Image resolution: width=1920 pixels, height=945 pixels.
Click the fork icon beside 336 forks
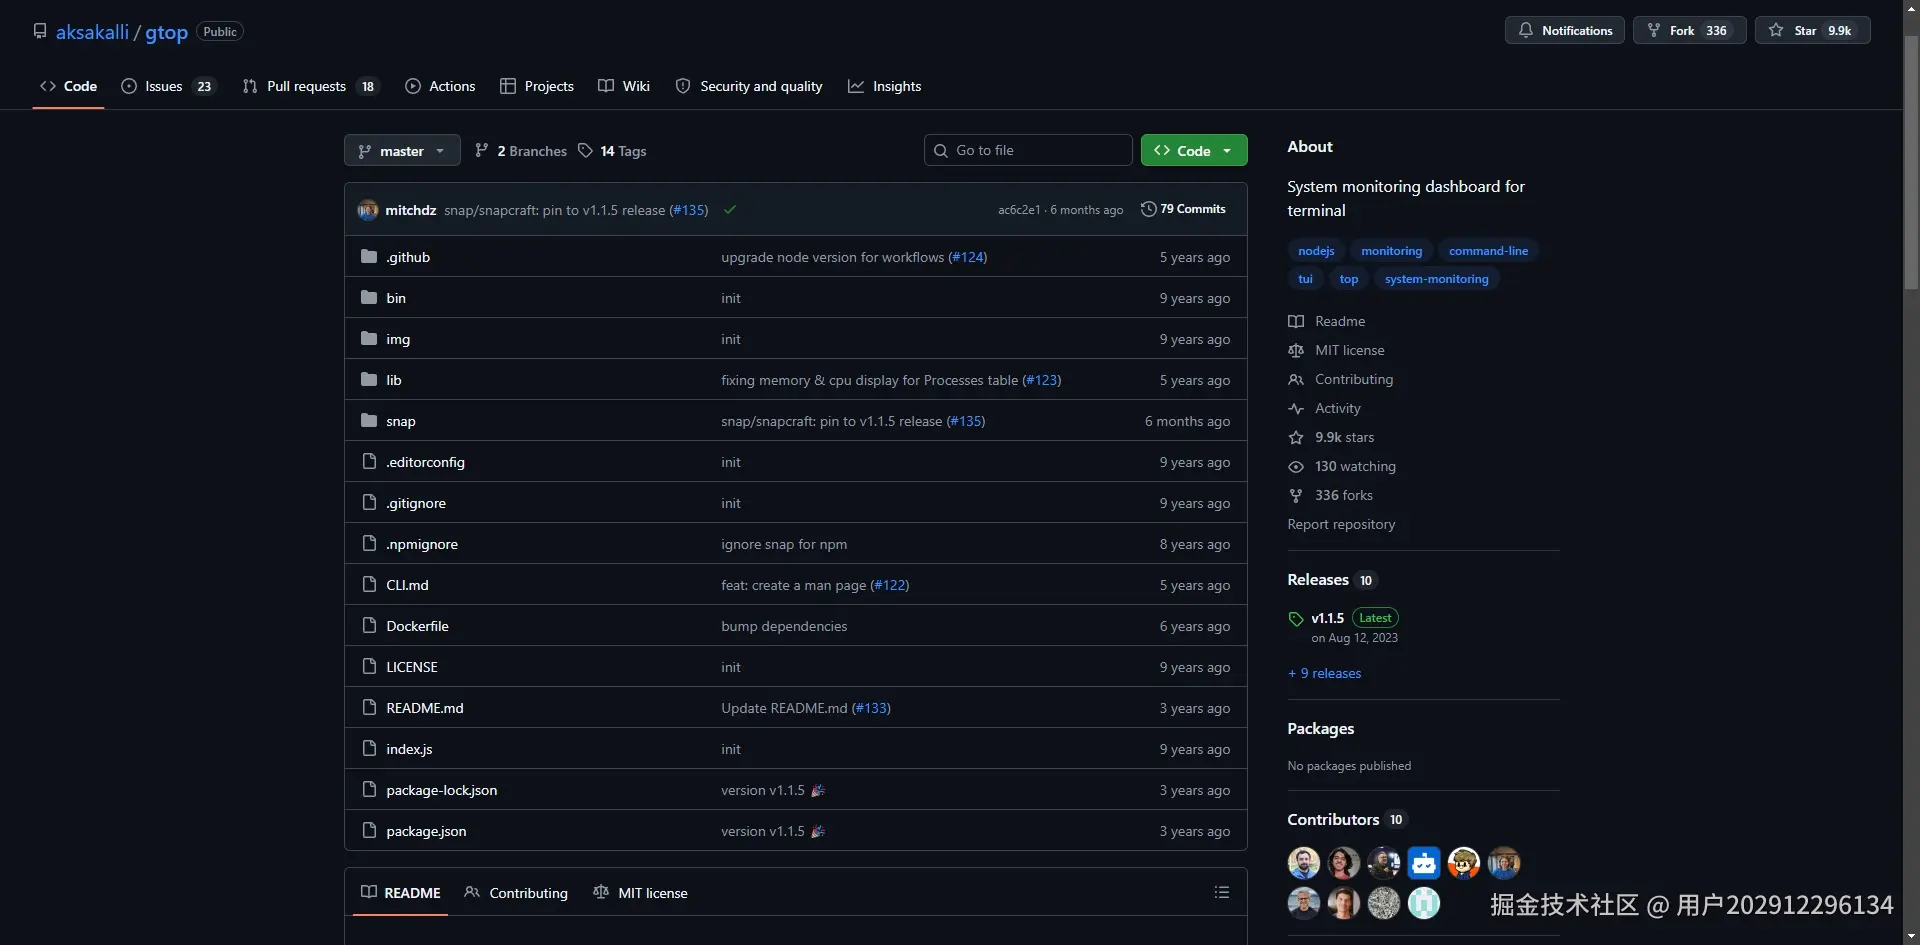point(1296,496)
